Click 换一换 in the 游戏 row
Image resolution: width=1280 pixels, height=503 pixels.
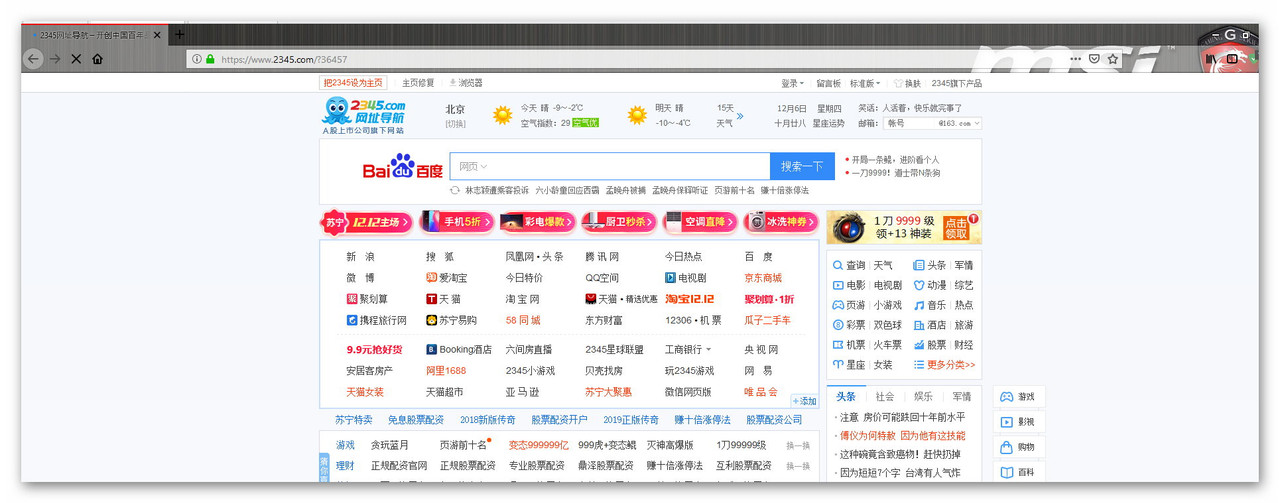(x=798, y=445)
